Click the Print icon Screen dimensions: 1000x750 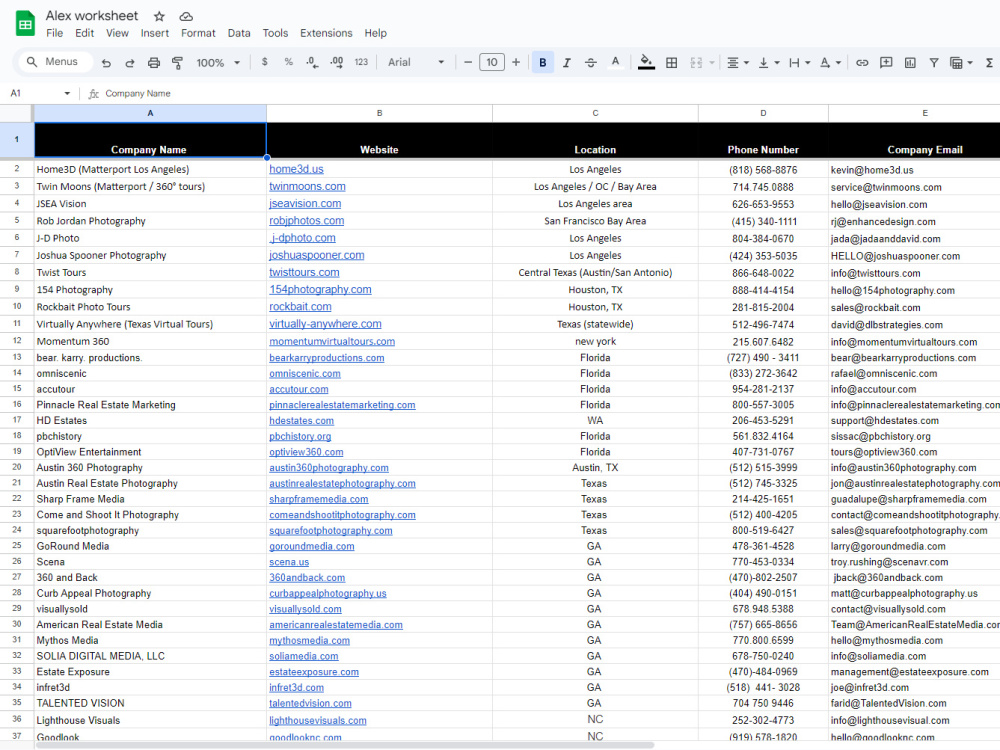154,62
